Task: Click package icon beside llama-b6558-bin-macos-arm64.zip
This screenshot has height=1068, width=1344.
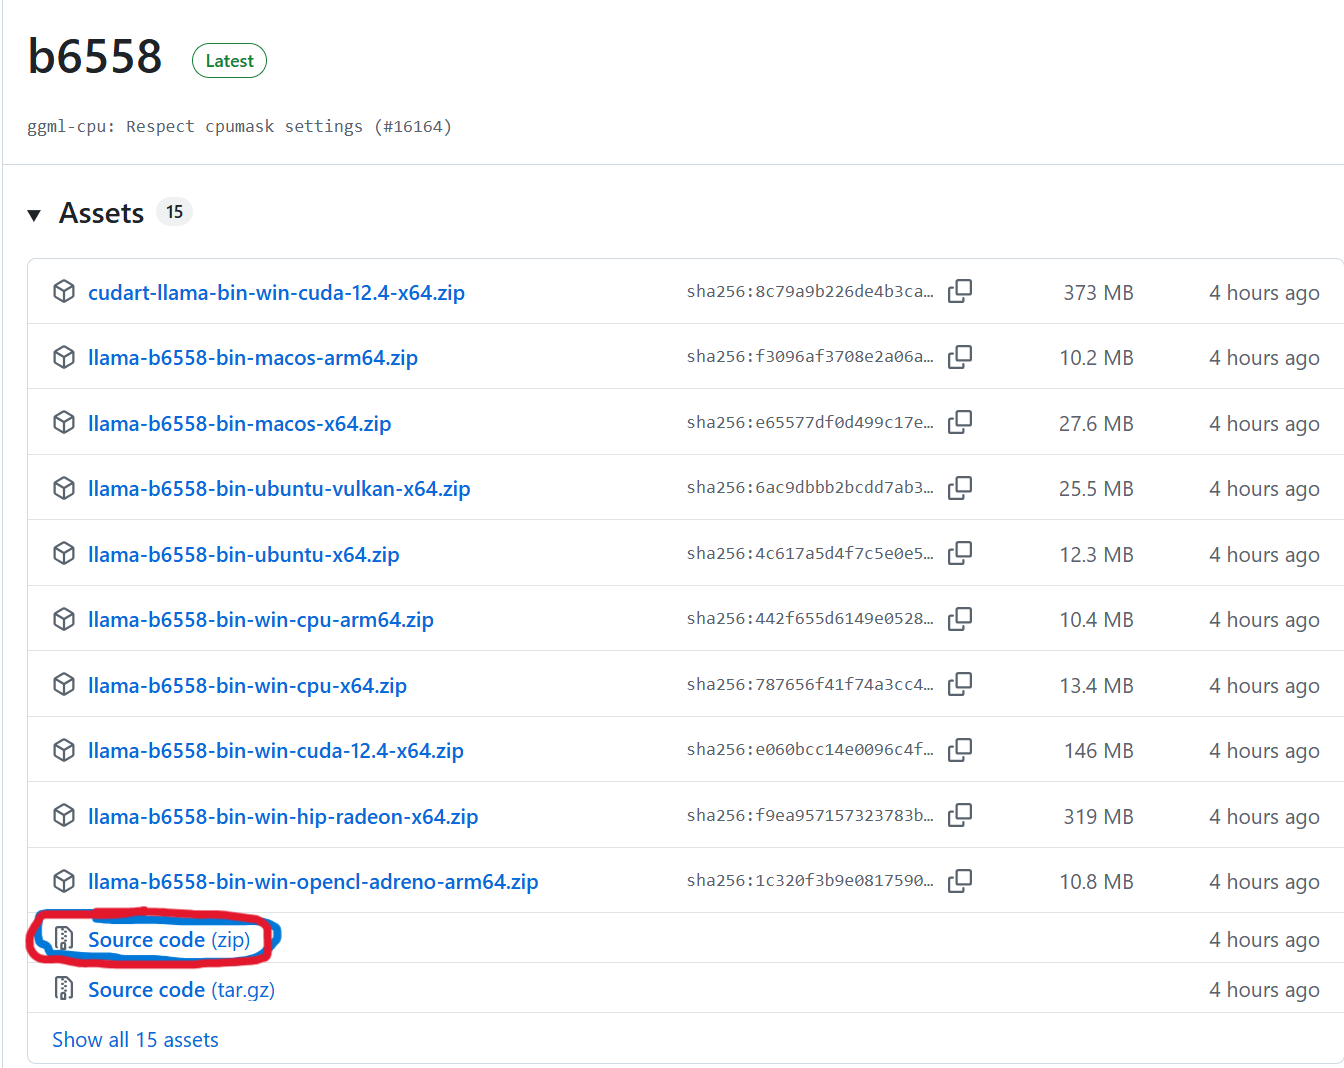Action: tap(64, 357)
